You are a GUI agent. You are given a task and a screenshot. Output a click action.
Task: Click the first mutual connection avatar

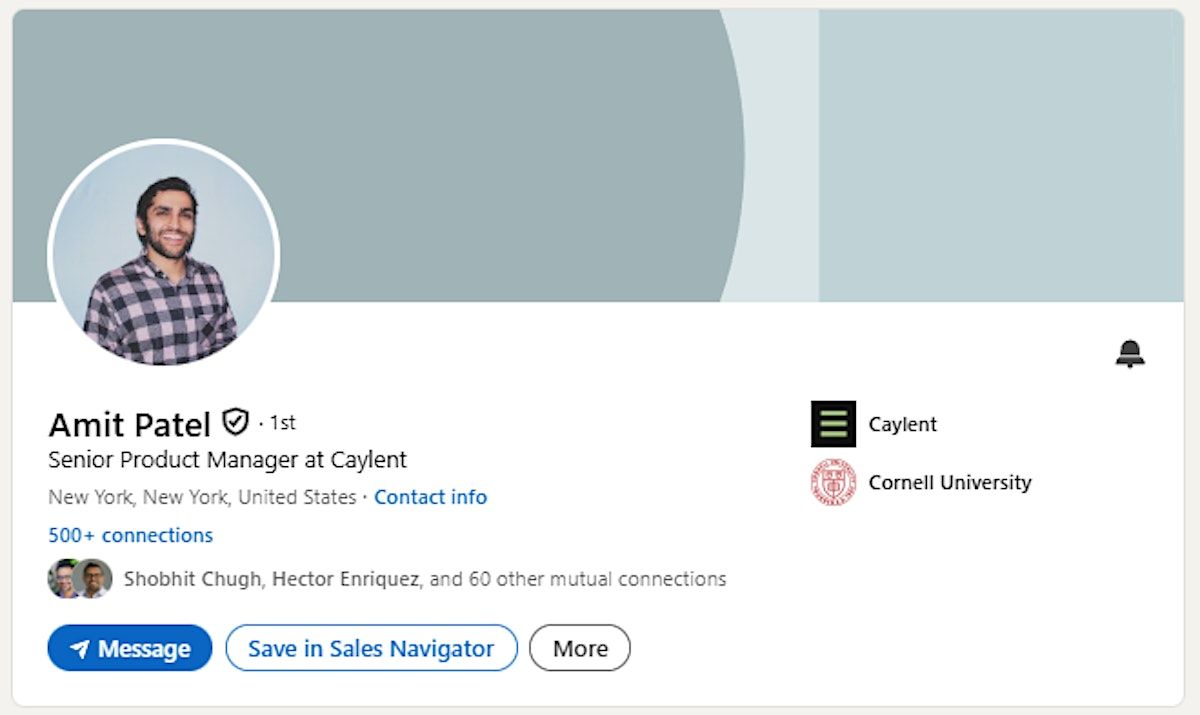coord(63,578)
